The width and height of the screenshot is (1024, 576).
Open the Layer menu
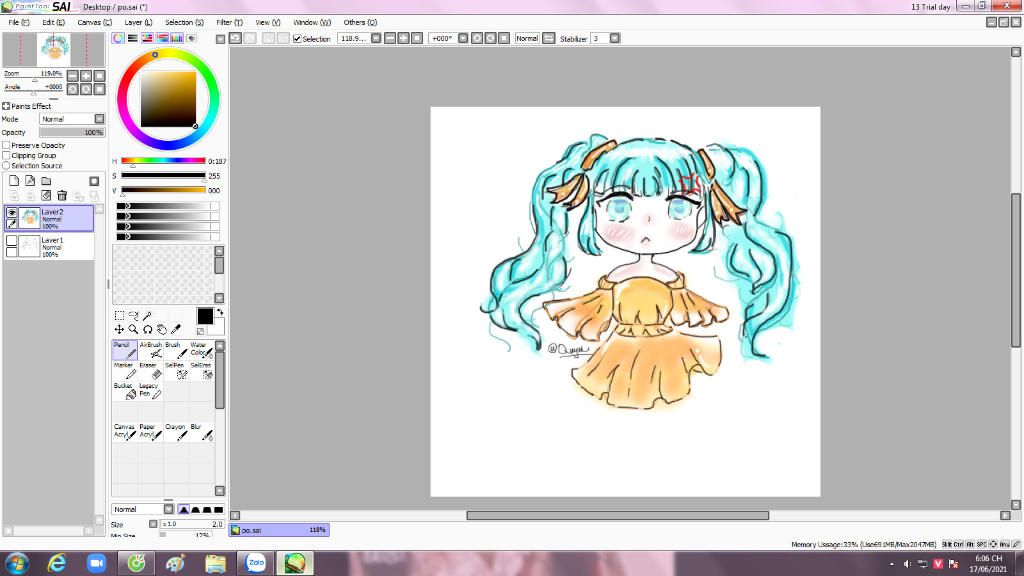tap(138, 22)
